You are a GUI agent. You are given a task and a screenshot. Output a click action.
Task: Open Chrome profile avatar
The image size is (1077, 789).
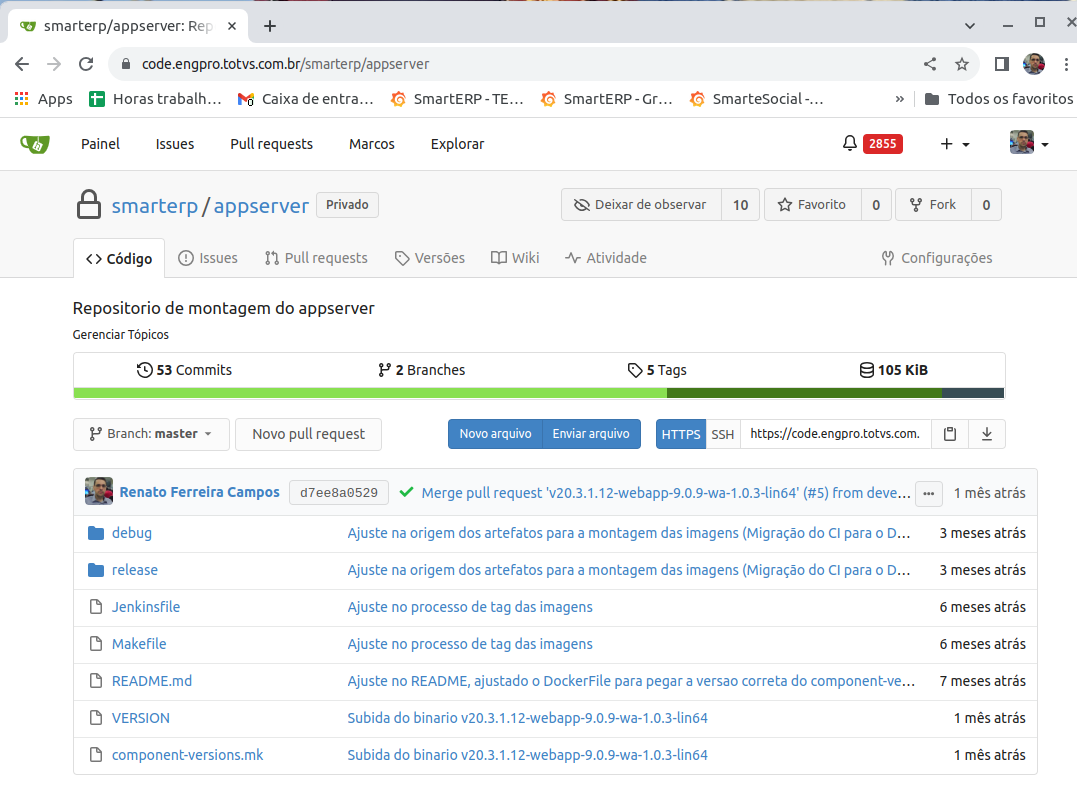pyautogui.click(x=1034, y=64)
